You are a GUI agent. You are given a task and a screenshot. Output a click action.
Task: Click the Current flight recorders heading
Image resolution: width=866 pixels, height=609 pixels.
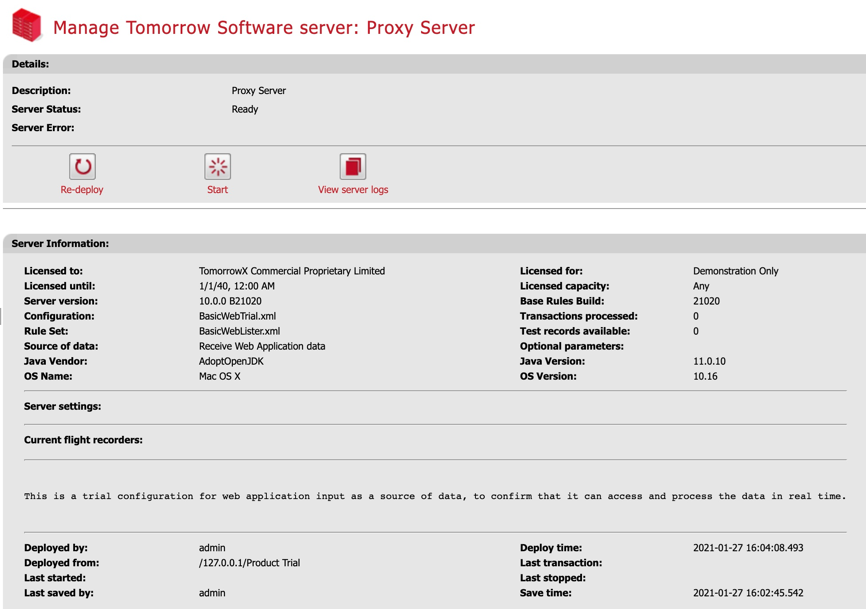(x=83, y=440)
